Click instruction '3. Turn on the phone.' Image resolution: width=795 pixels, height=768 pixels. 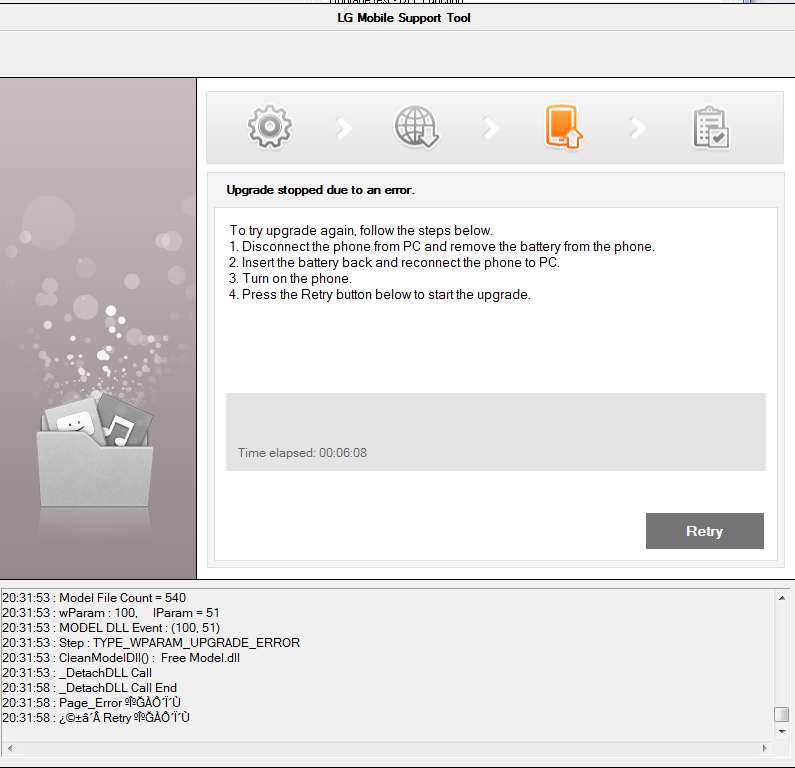pos(290,278)
